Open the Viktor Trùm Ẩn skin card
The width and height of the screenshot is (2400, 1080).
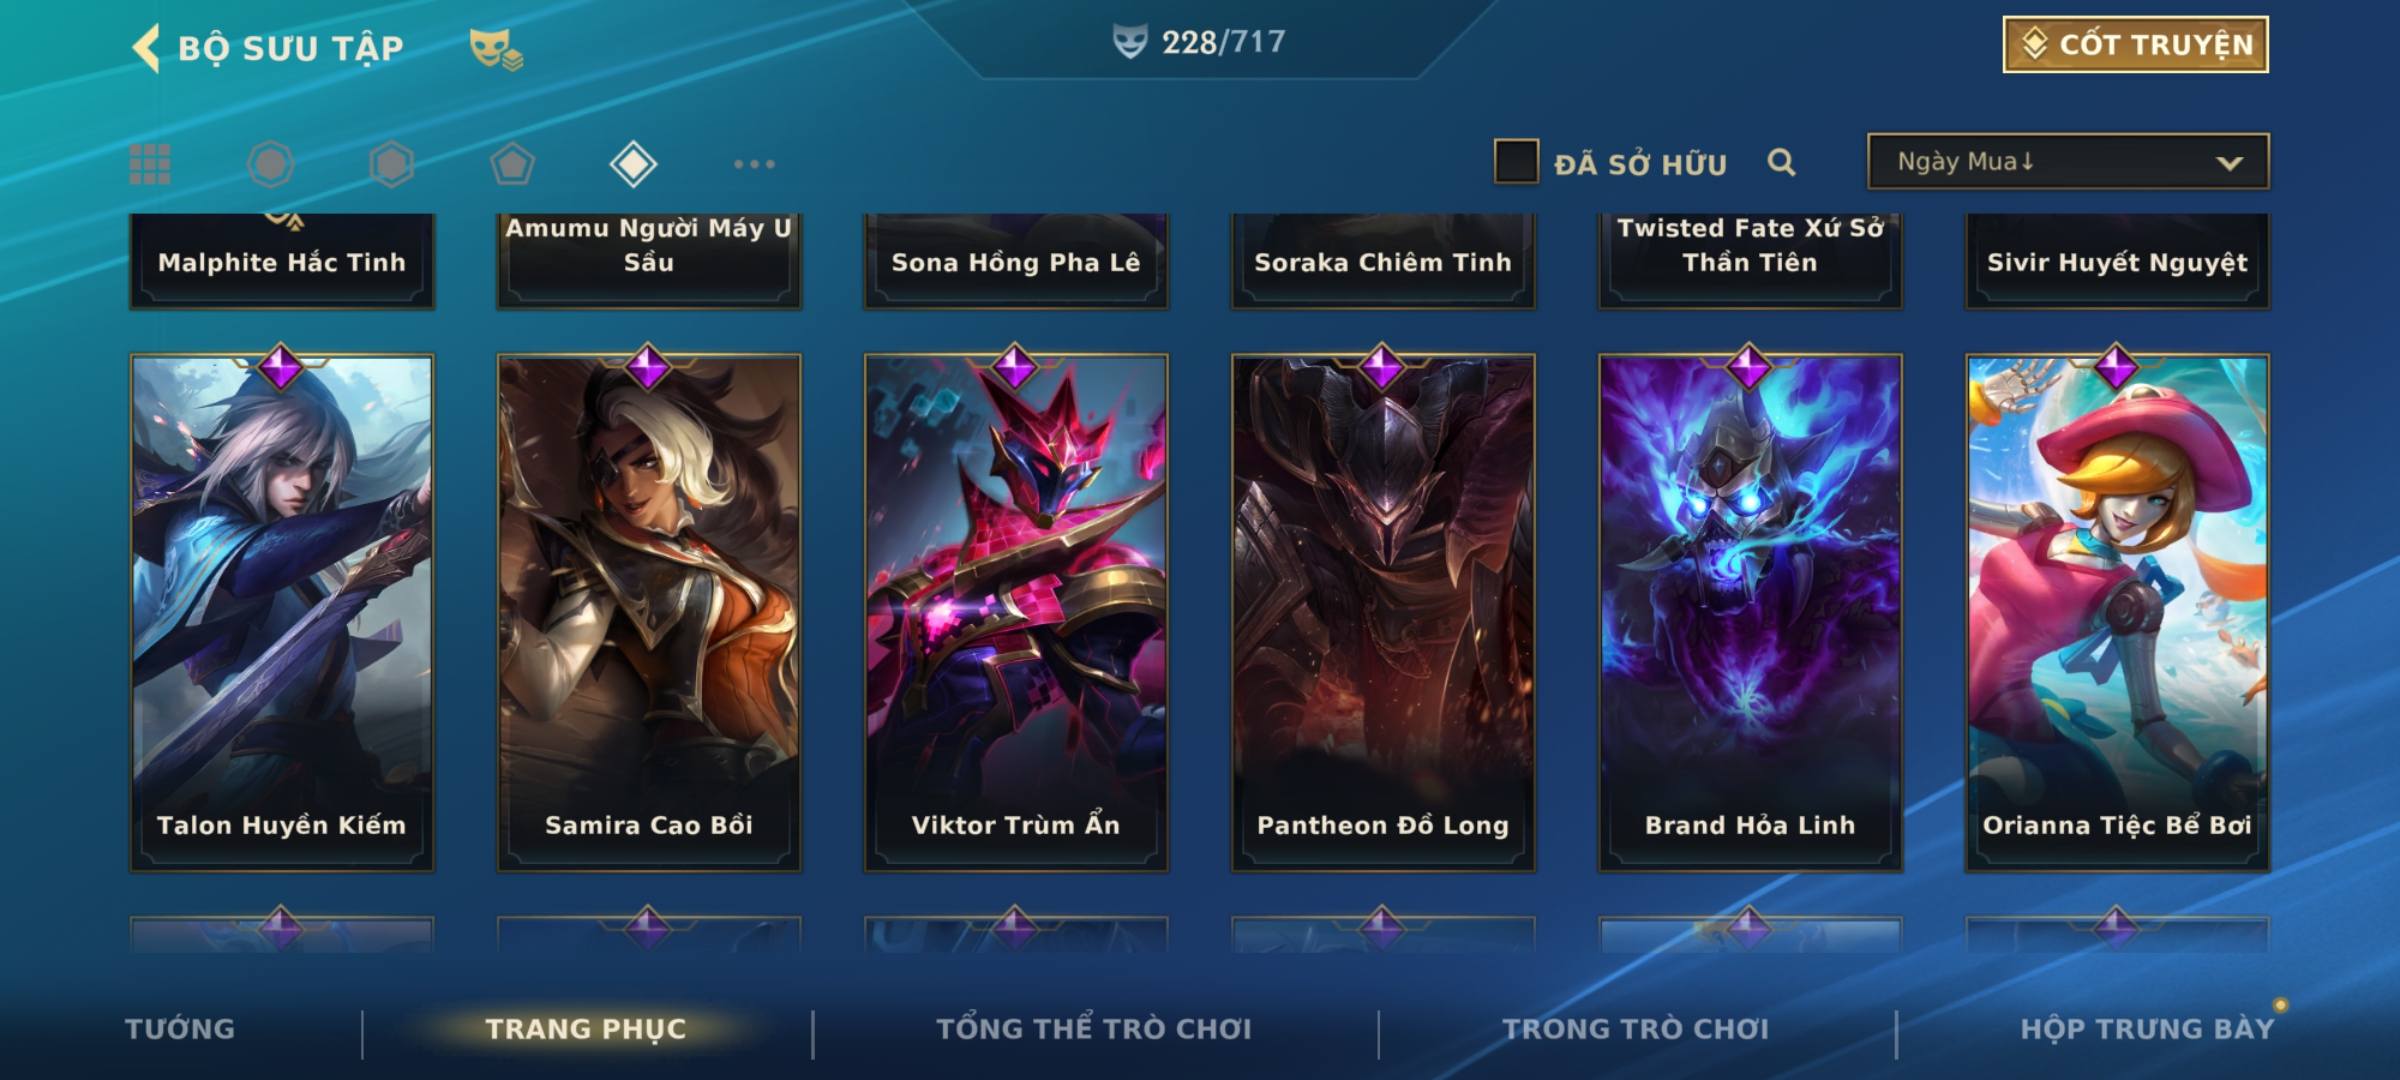1016,613
